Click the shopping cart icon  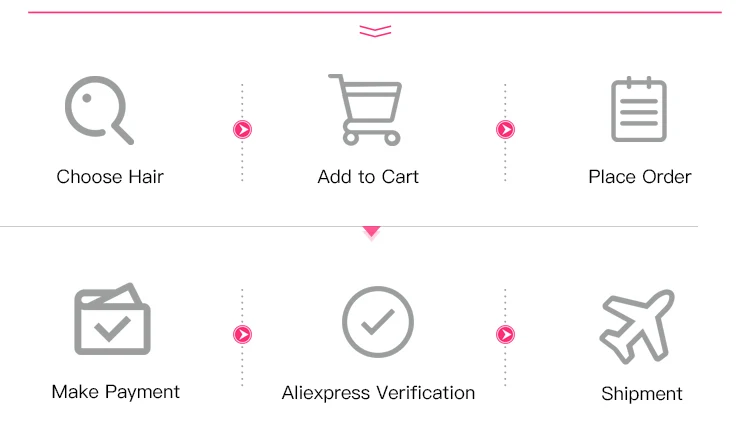[364, 109]
